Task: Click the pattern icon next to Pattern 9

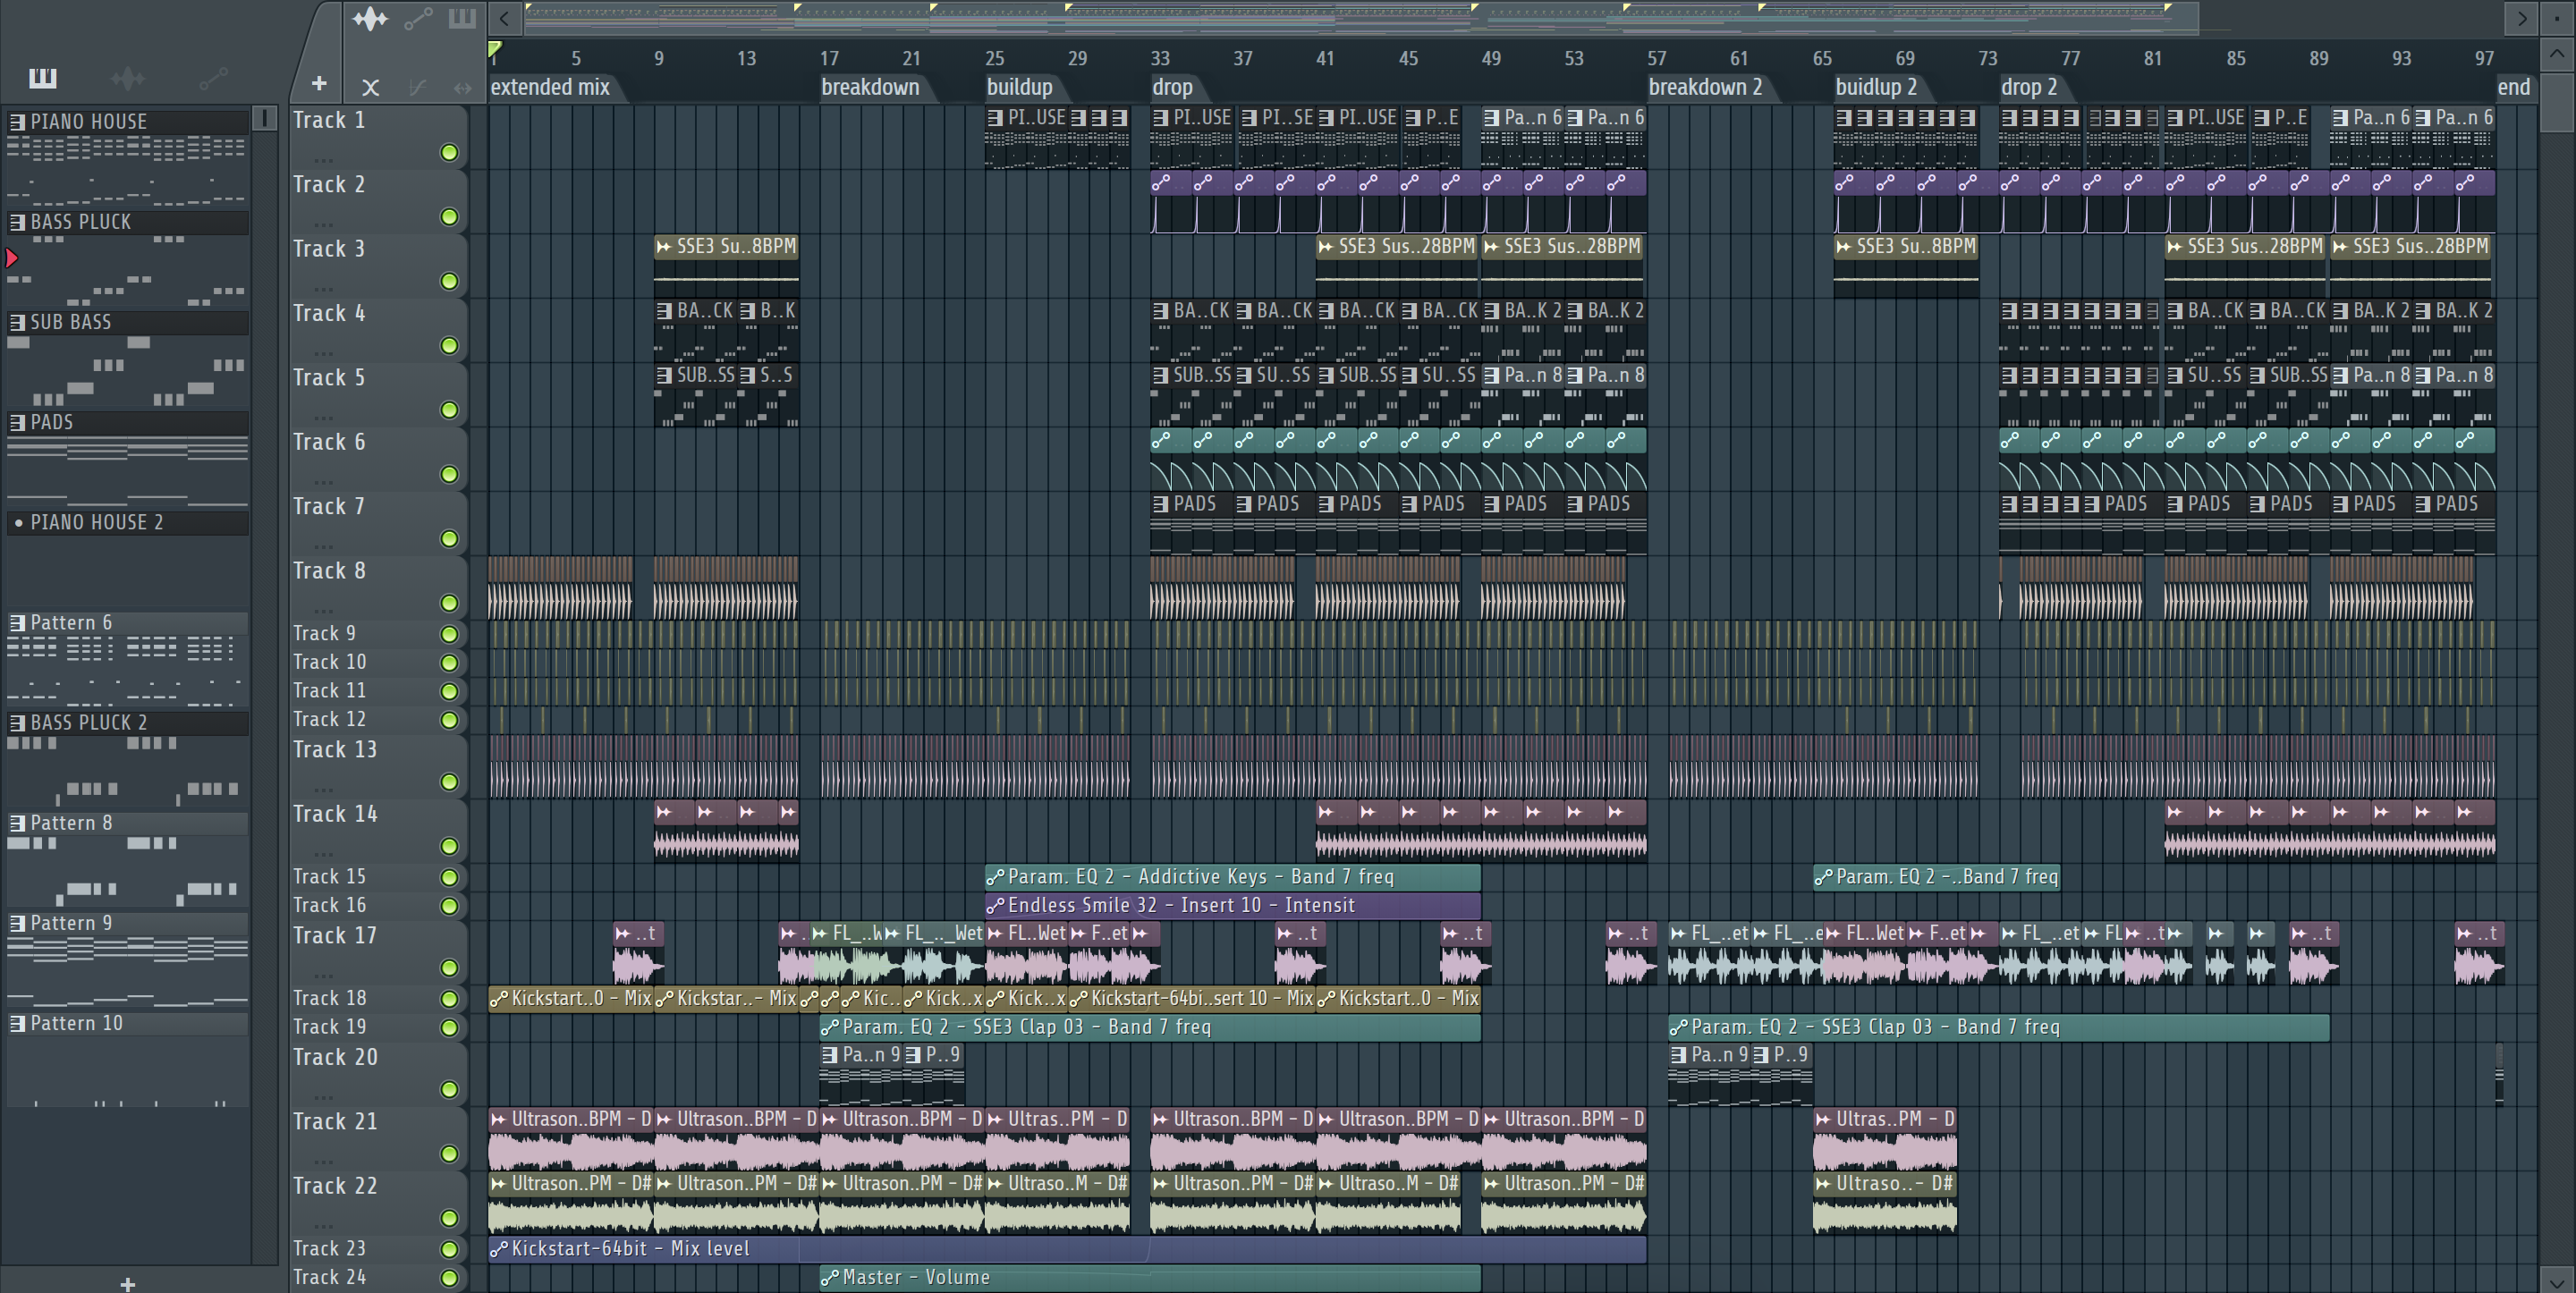Action: pos(17,922)
